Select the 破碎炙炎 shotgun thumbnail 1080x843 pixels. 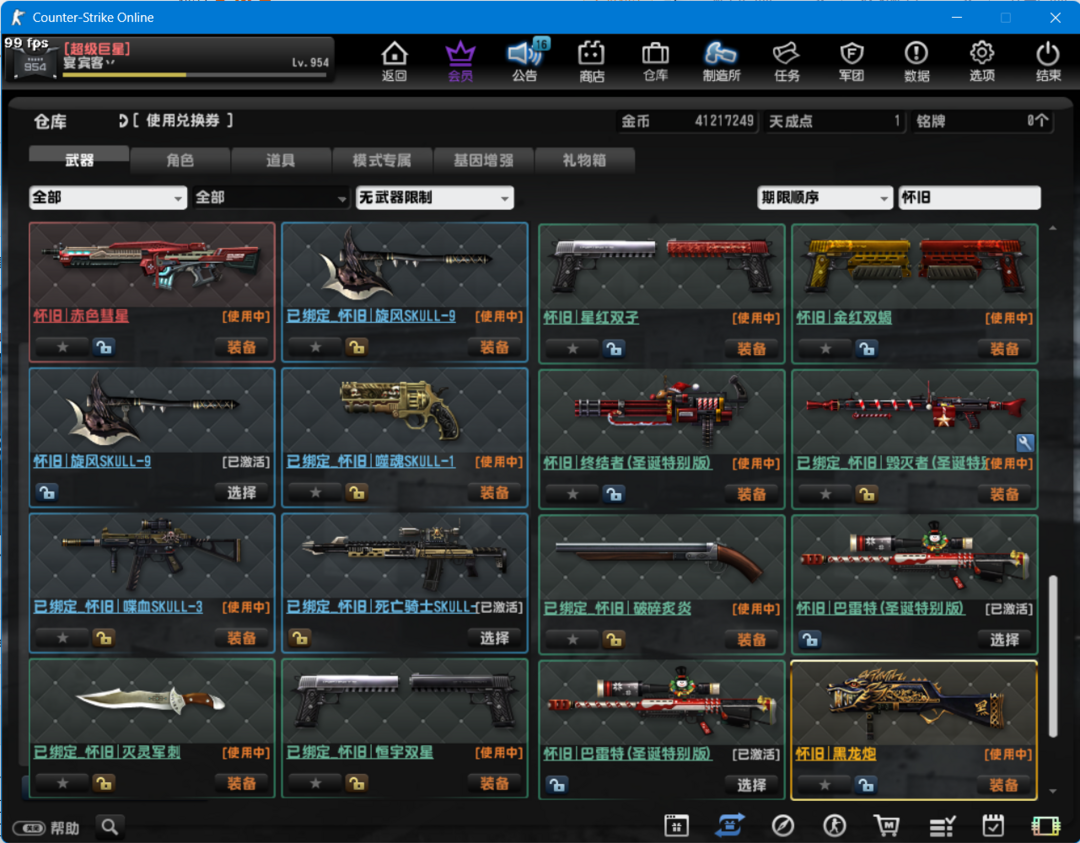pos(661,558)
